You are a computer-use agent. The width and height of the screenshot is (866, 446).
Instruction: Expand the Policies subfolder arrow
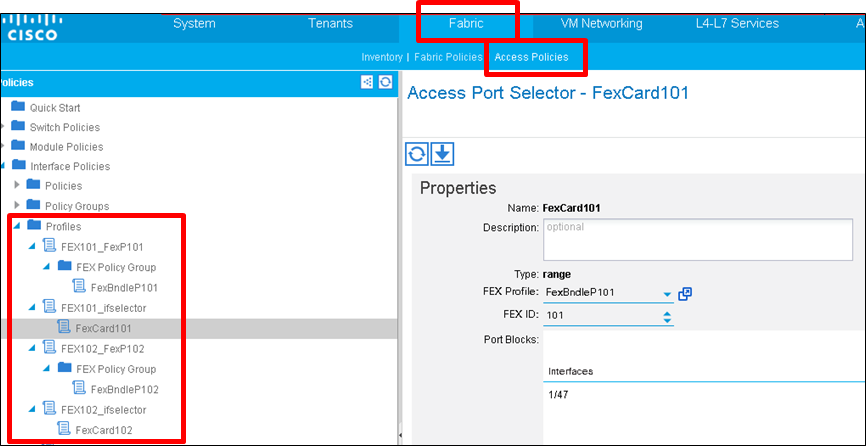(x=17, y=184)
